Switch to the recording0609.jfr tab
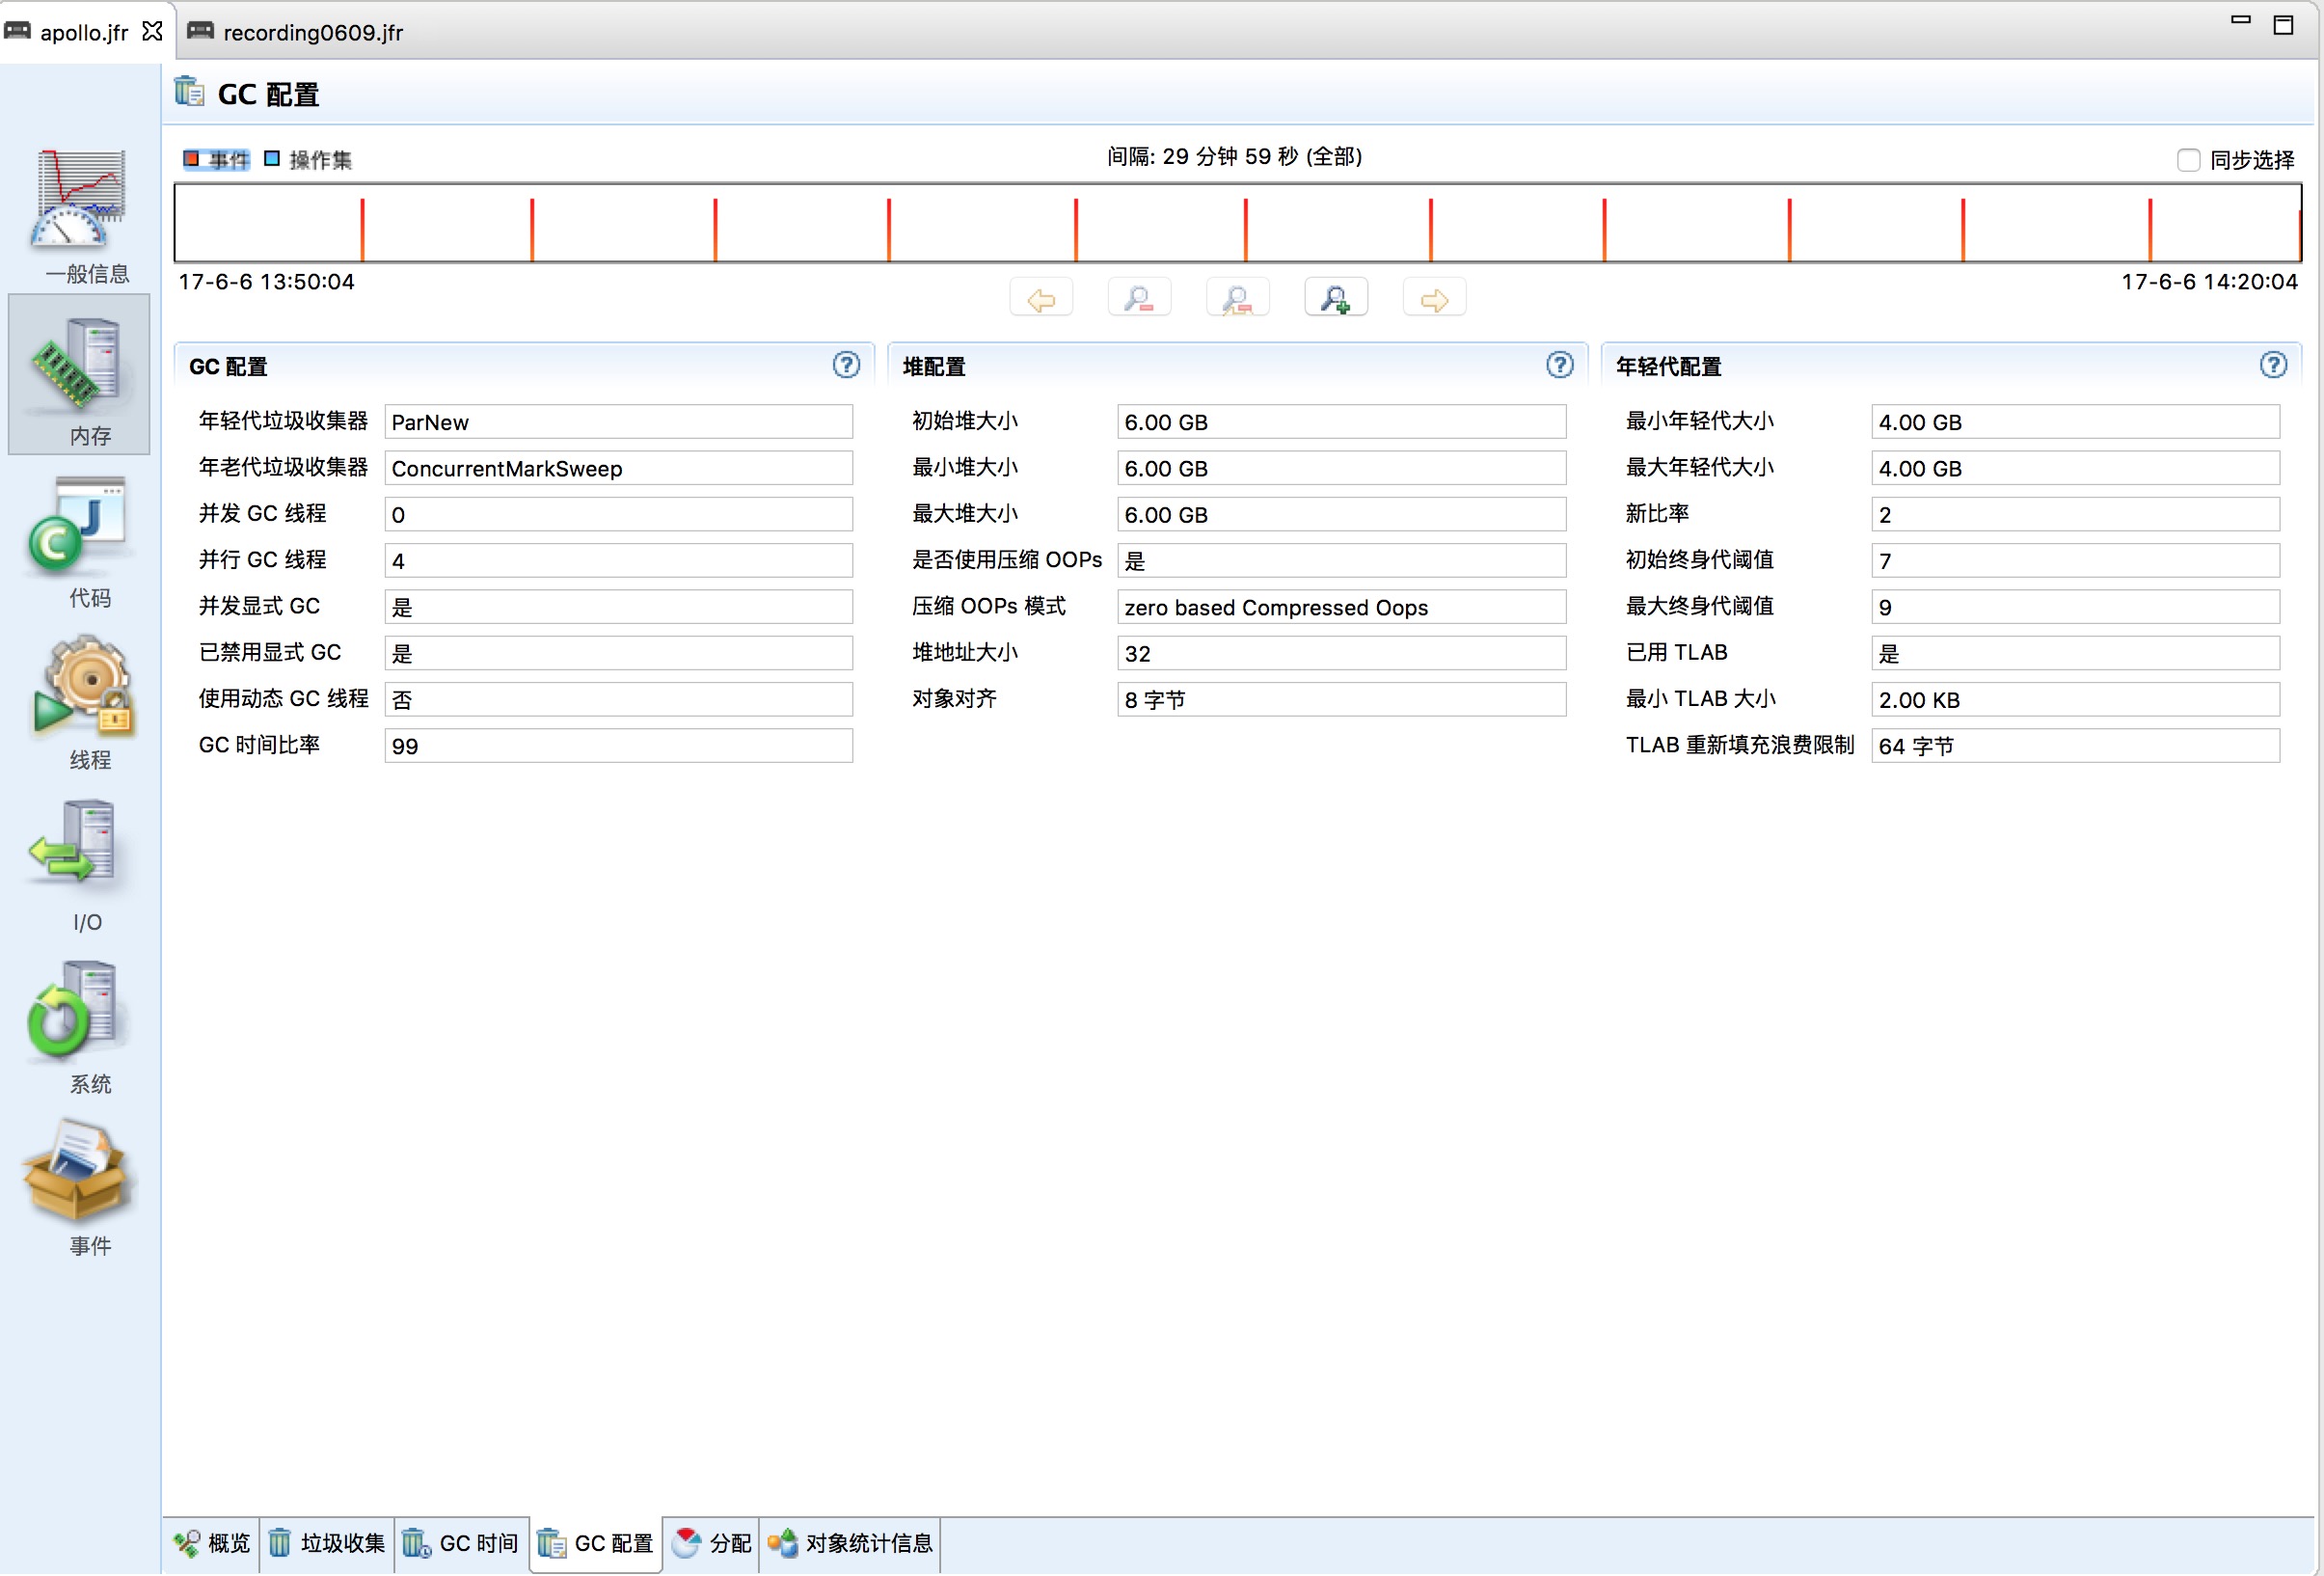The image size is (2324, 1576). coord(295,32)
